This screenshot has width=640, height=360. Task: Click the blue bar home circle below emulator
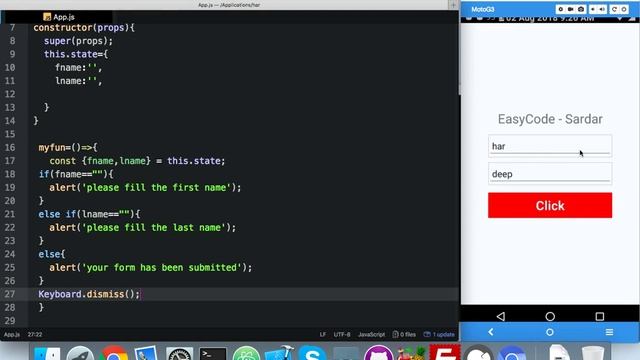(550, 332)
